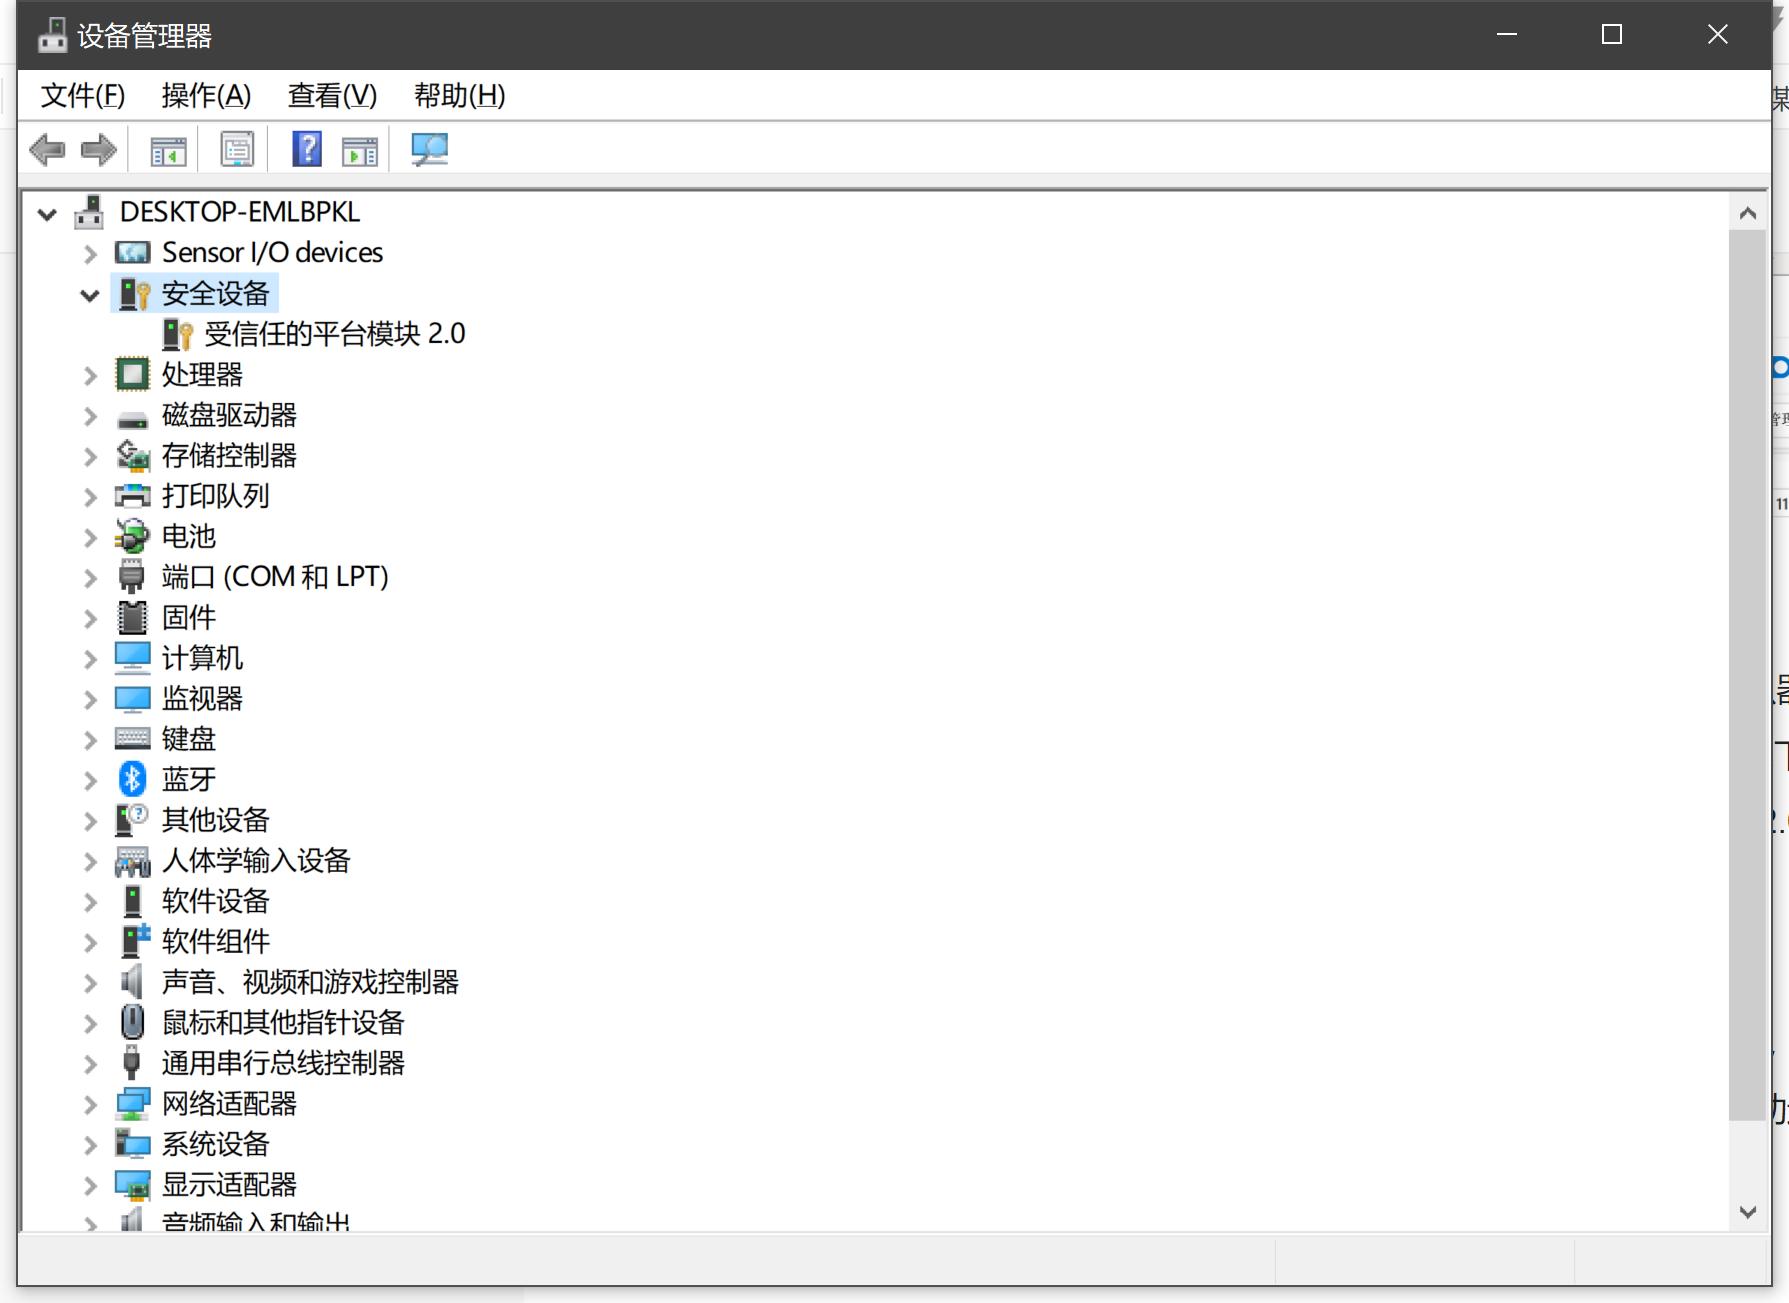Screen dimensions: 1789x1303
Task: Expand the 处理器 category
Action: (90, 375)
